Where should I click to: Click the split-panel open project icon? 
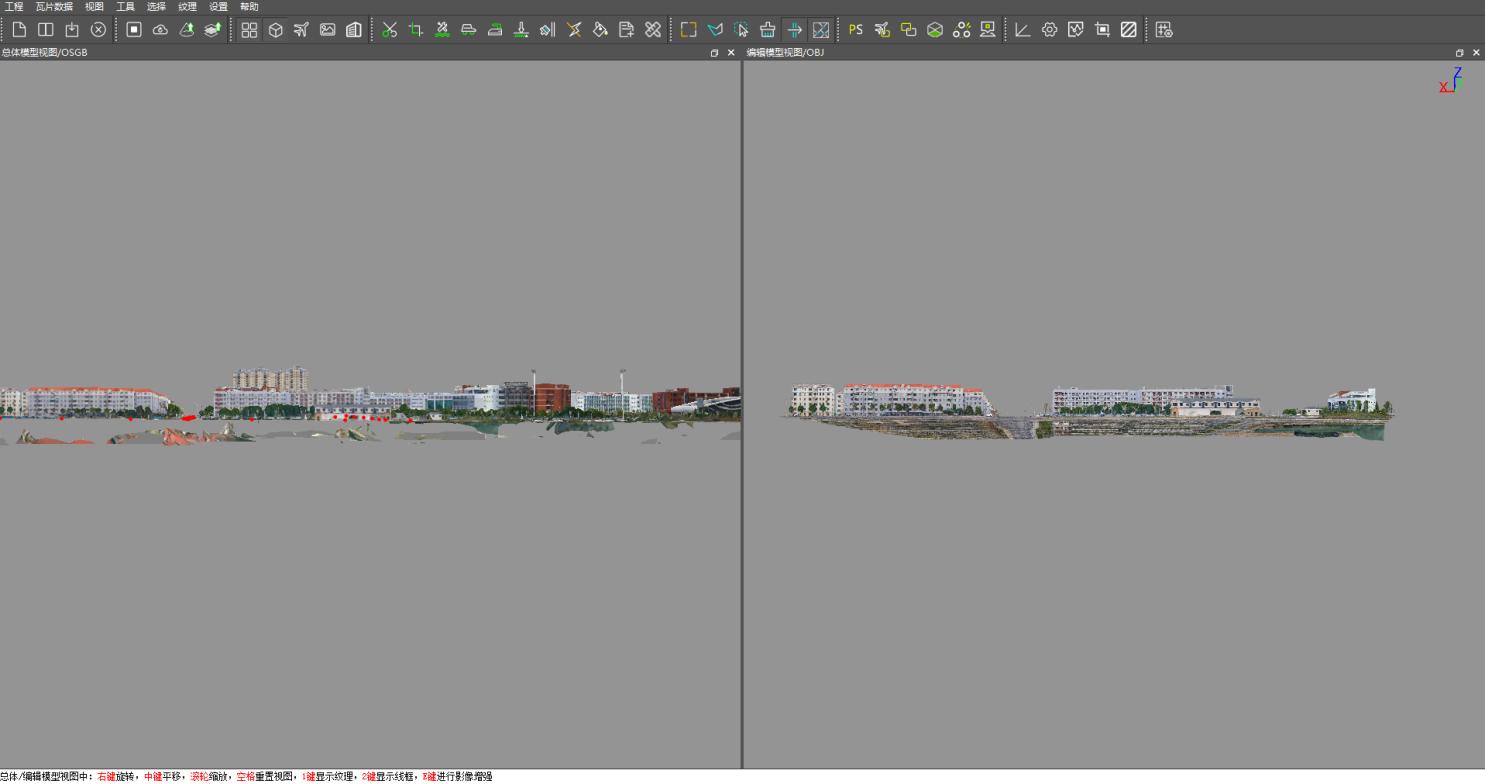(45, 30)
